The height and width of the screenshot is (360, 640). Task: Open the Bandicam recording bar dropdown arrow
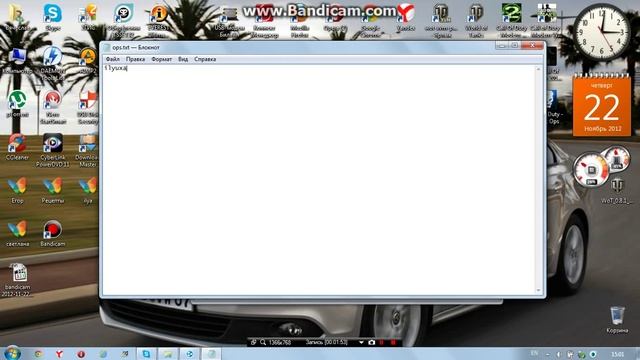click(361, 342)
